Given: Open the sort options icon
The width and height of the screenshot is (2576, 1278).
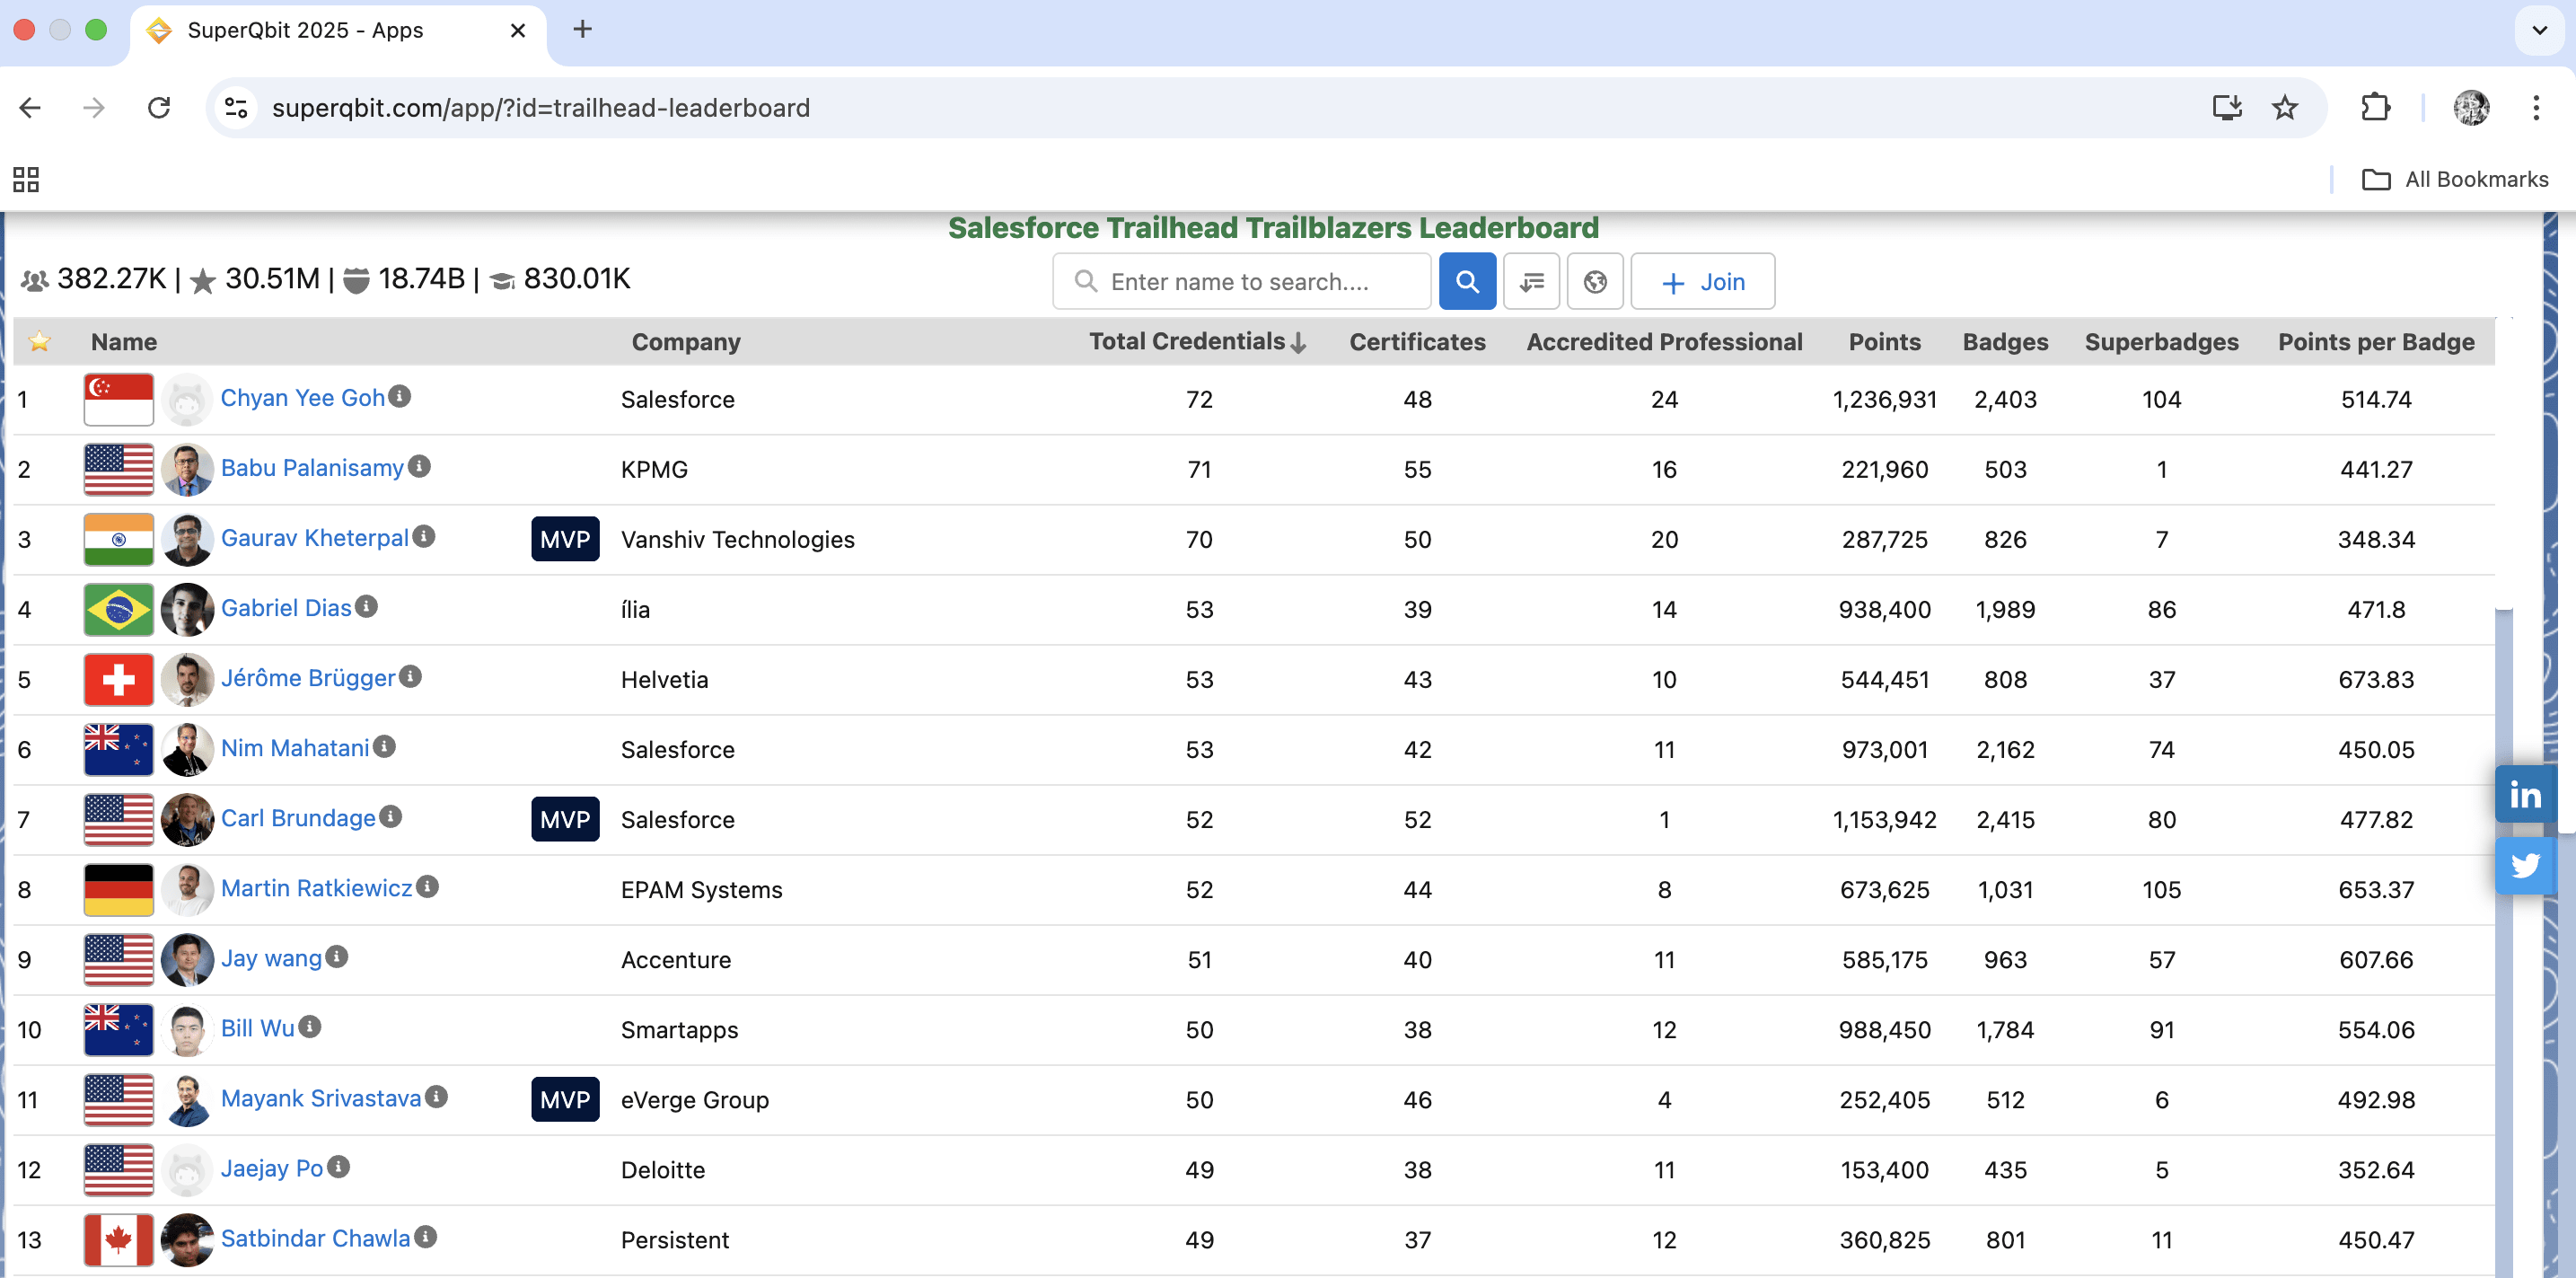Looking at the screenshot, I should 1531,282.
